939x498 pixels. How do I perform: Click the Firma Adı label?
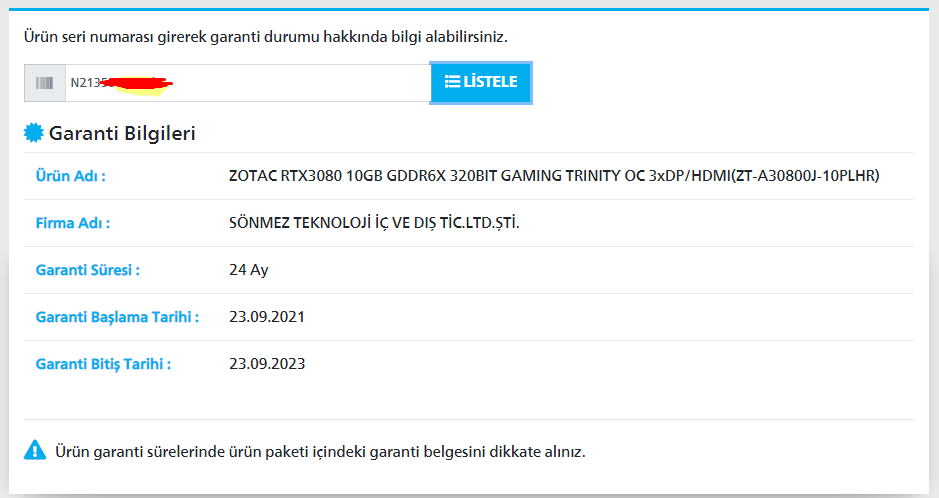point(73,223)
